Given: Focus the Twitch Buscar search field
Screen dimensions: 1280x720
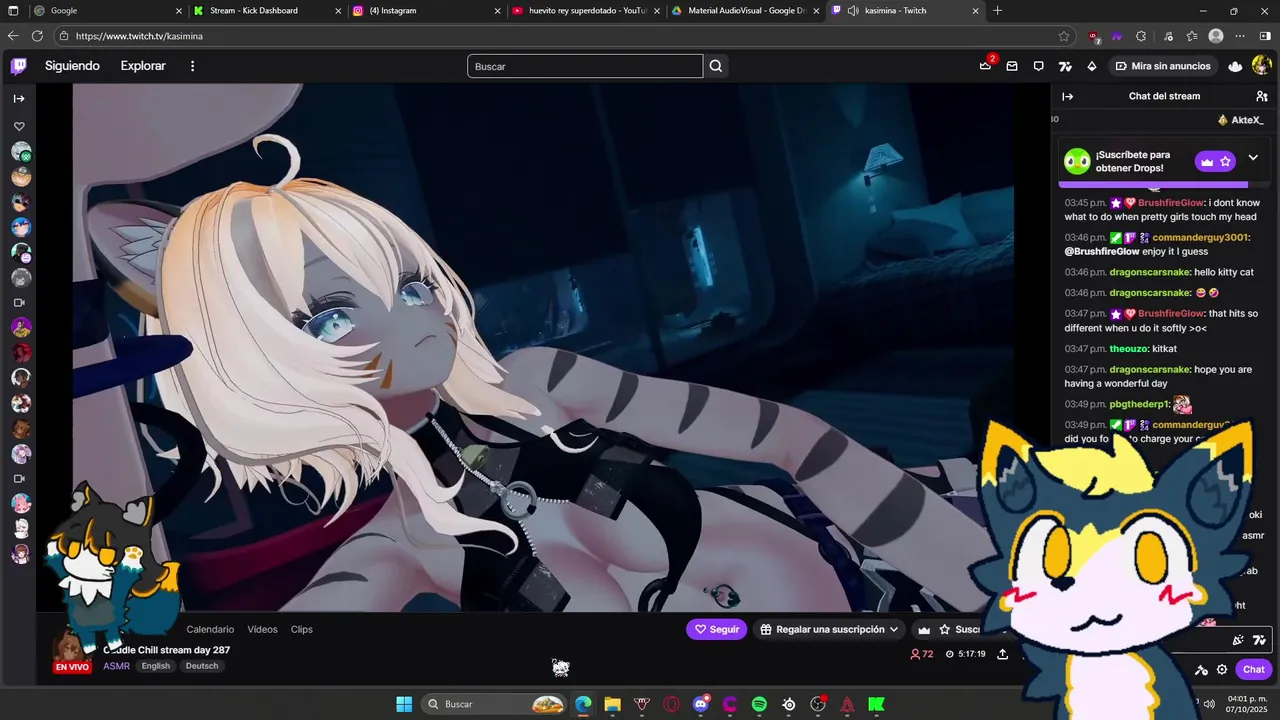Looking at the screenshot, I should (x=585, y=66).
